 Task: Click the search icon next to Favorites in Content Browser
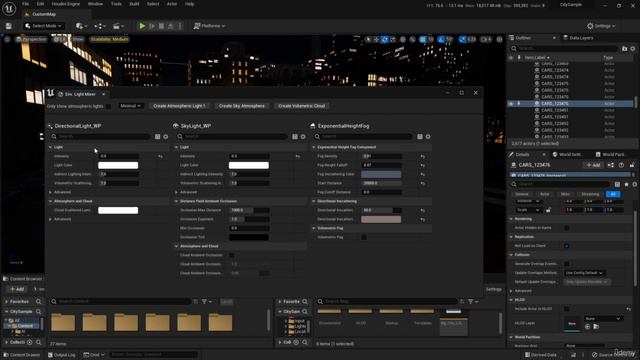(38, 302)
